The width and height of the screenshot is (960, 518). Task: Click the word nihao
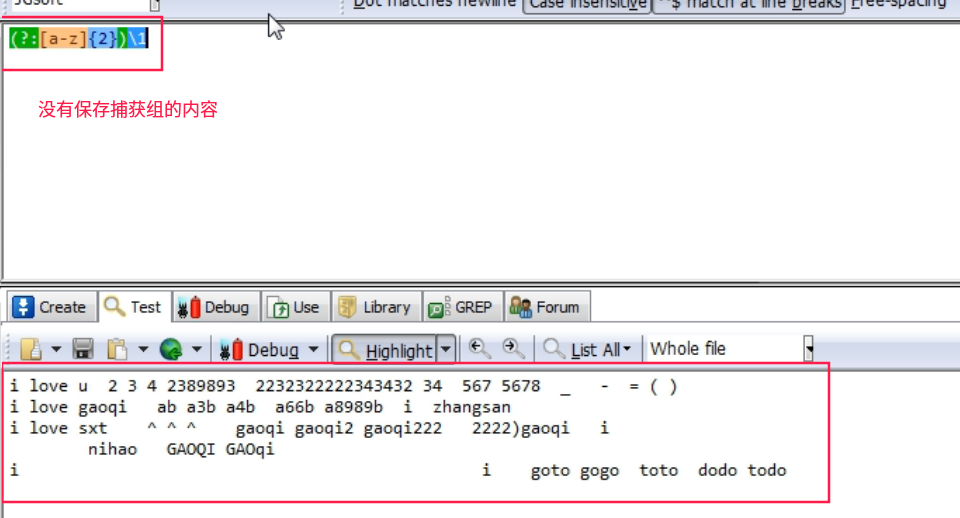click(x=113, y=449)
